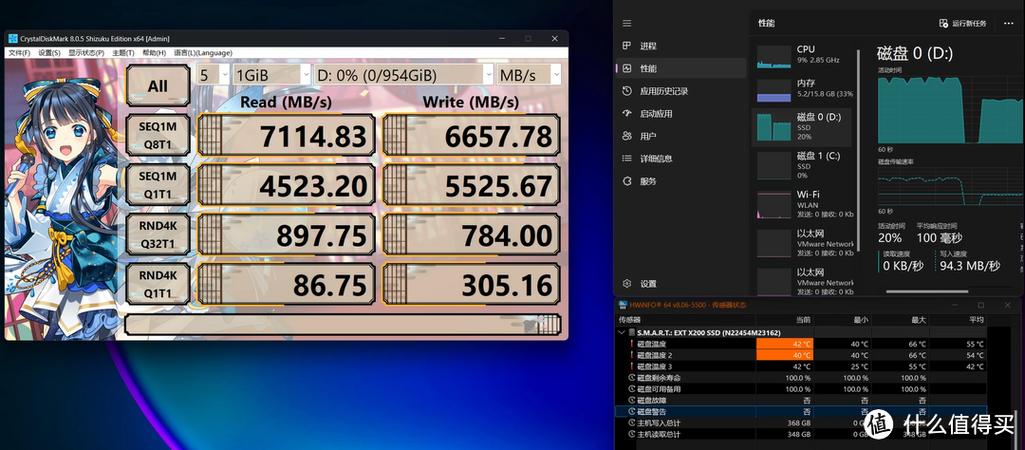
Task: Click the 当前 column header in HWiNFO
Action: (785, 320)
